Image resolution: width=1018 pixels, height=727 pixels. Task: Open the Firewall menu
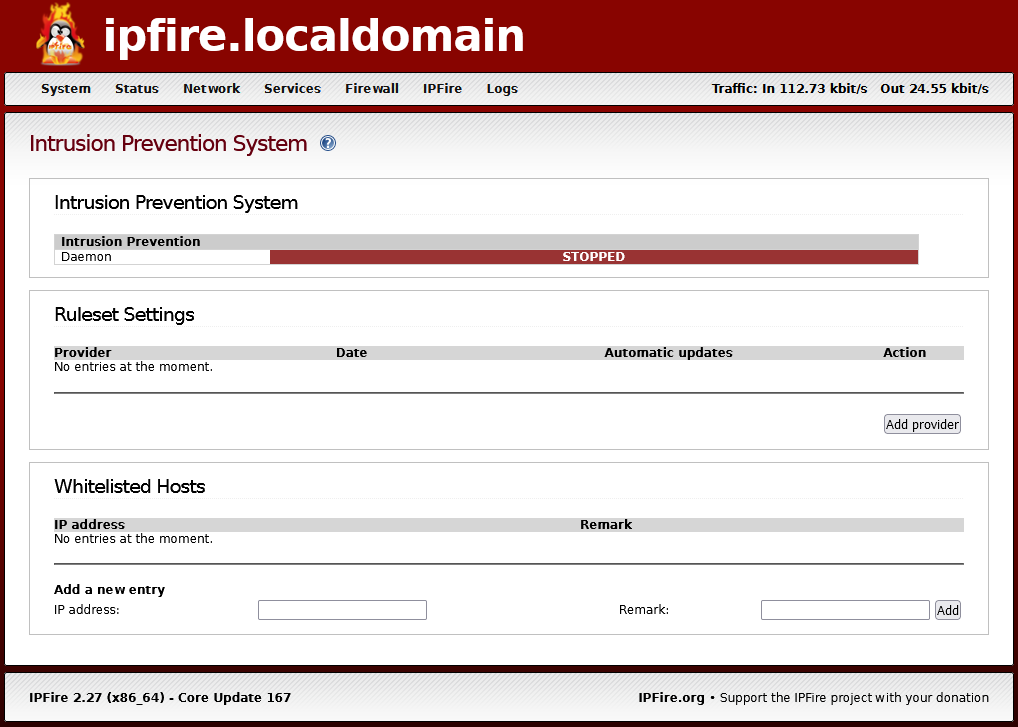(x=372, y=89)
